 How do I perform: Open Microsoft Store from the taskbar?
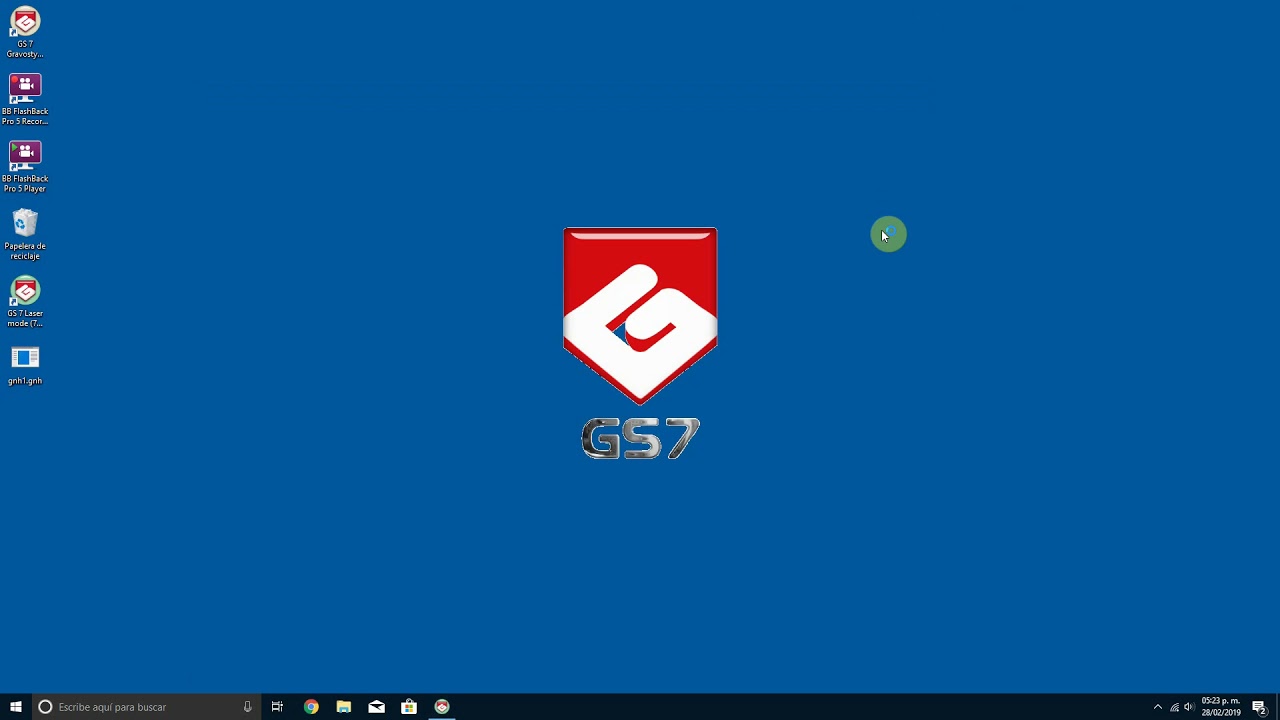point(409,707)
